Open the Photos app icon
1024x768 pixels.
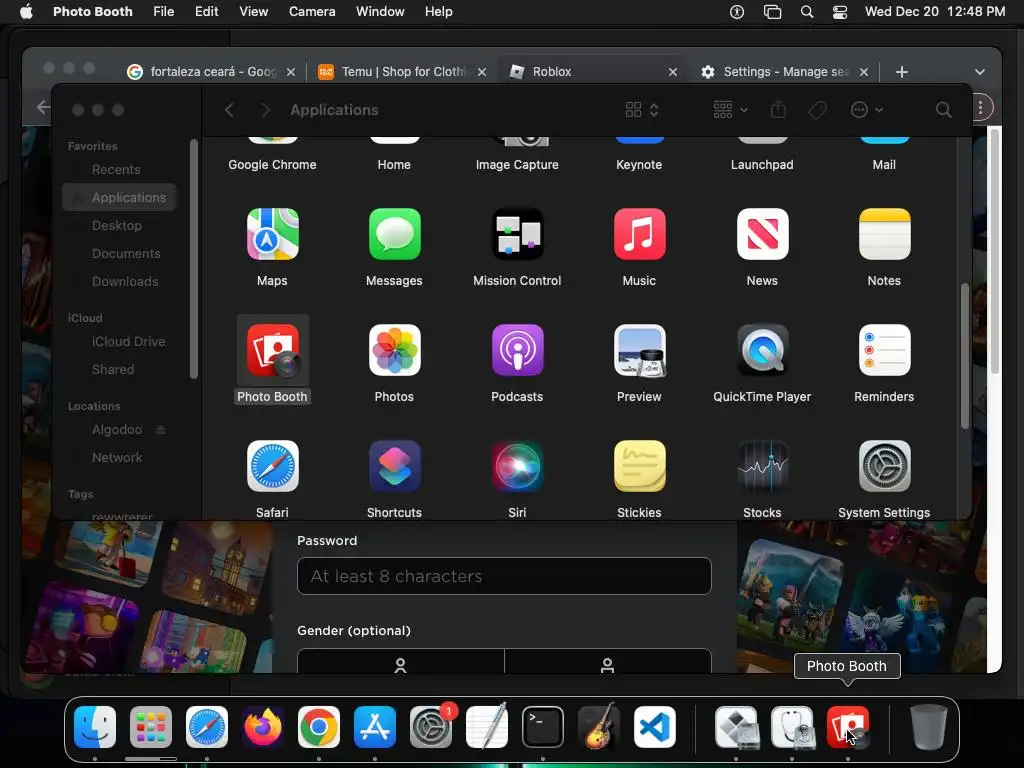pos(394,350)
